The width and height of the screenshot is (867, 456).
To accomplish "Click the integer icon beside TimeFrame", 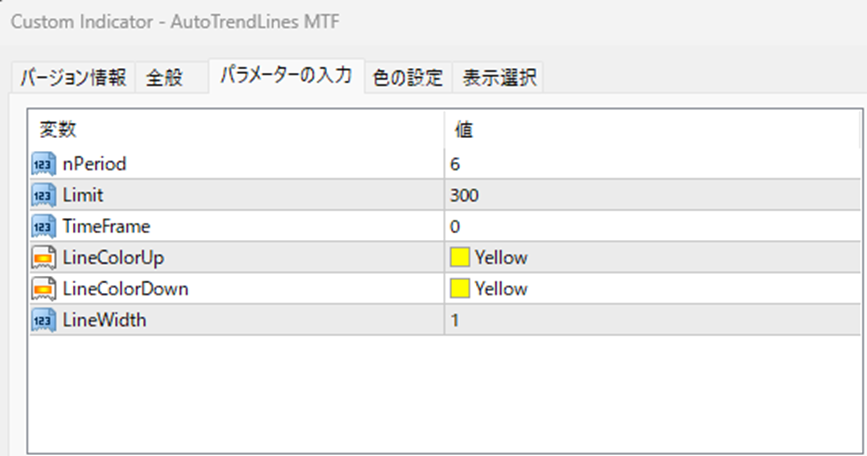I will click(x=44, y=227).
